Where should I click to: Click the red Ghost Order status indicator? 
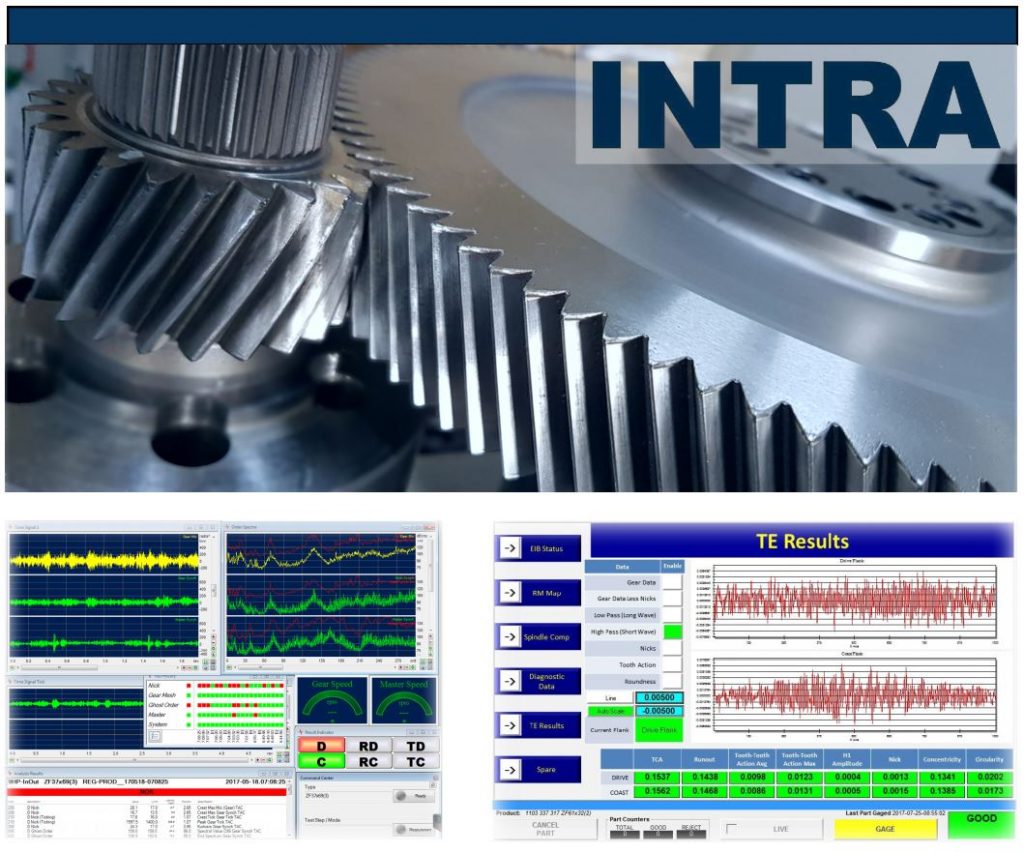point(189,705)
